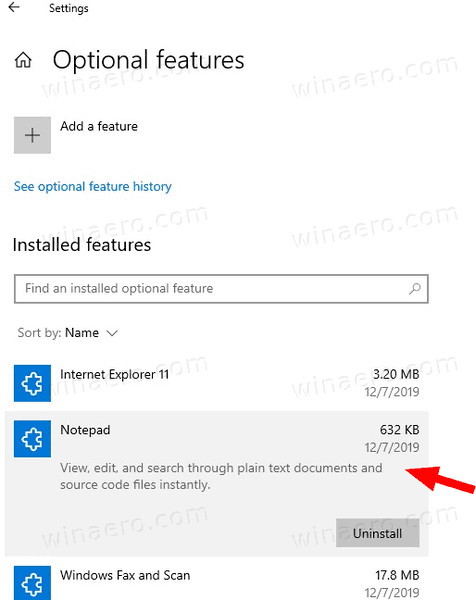Click the 632 KB Notepad size label

point(399,429)
